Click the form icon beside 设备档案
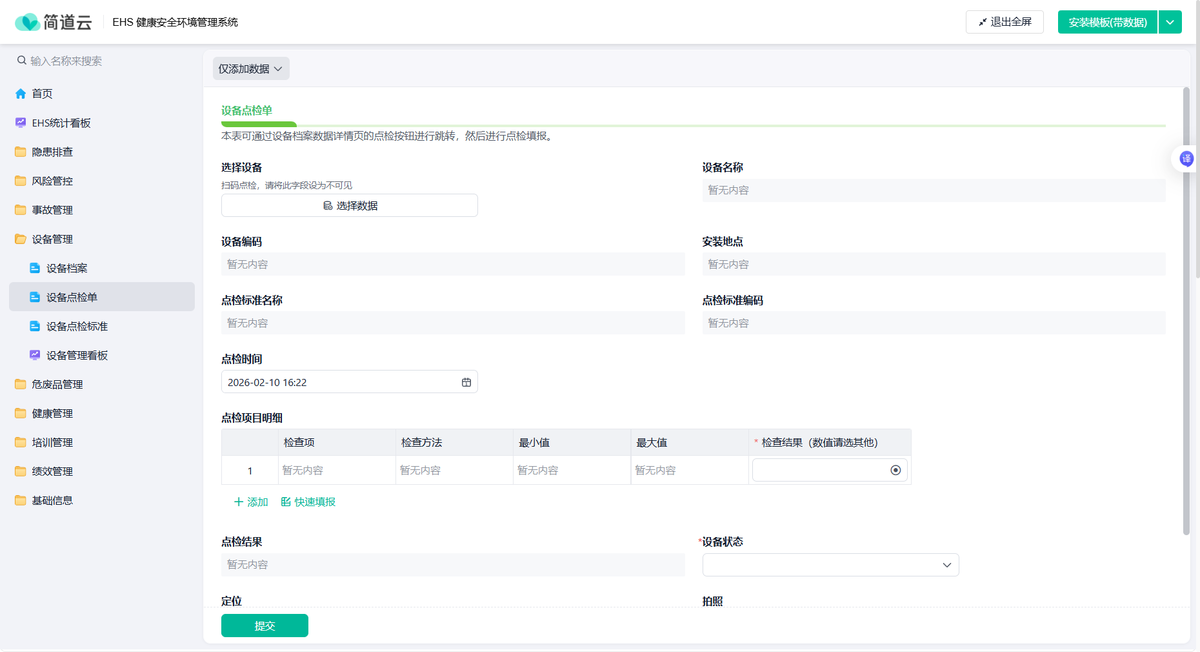 pyautogui.click(x=35, y=268)
